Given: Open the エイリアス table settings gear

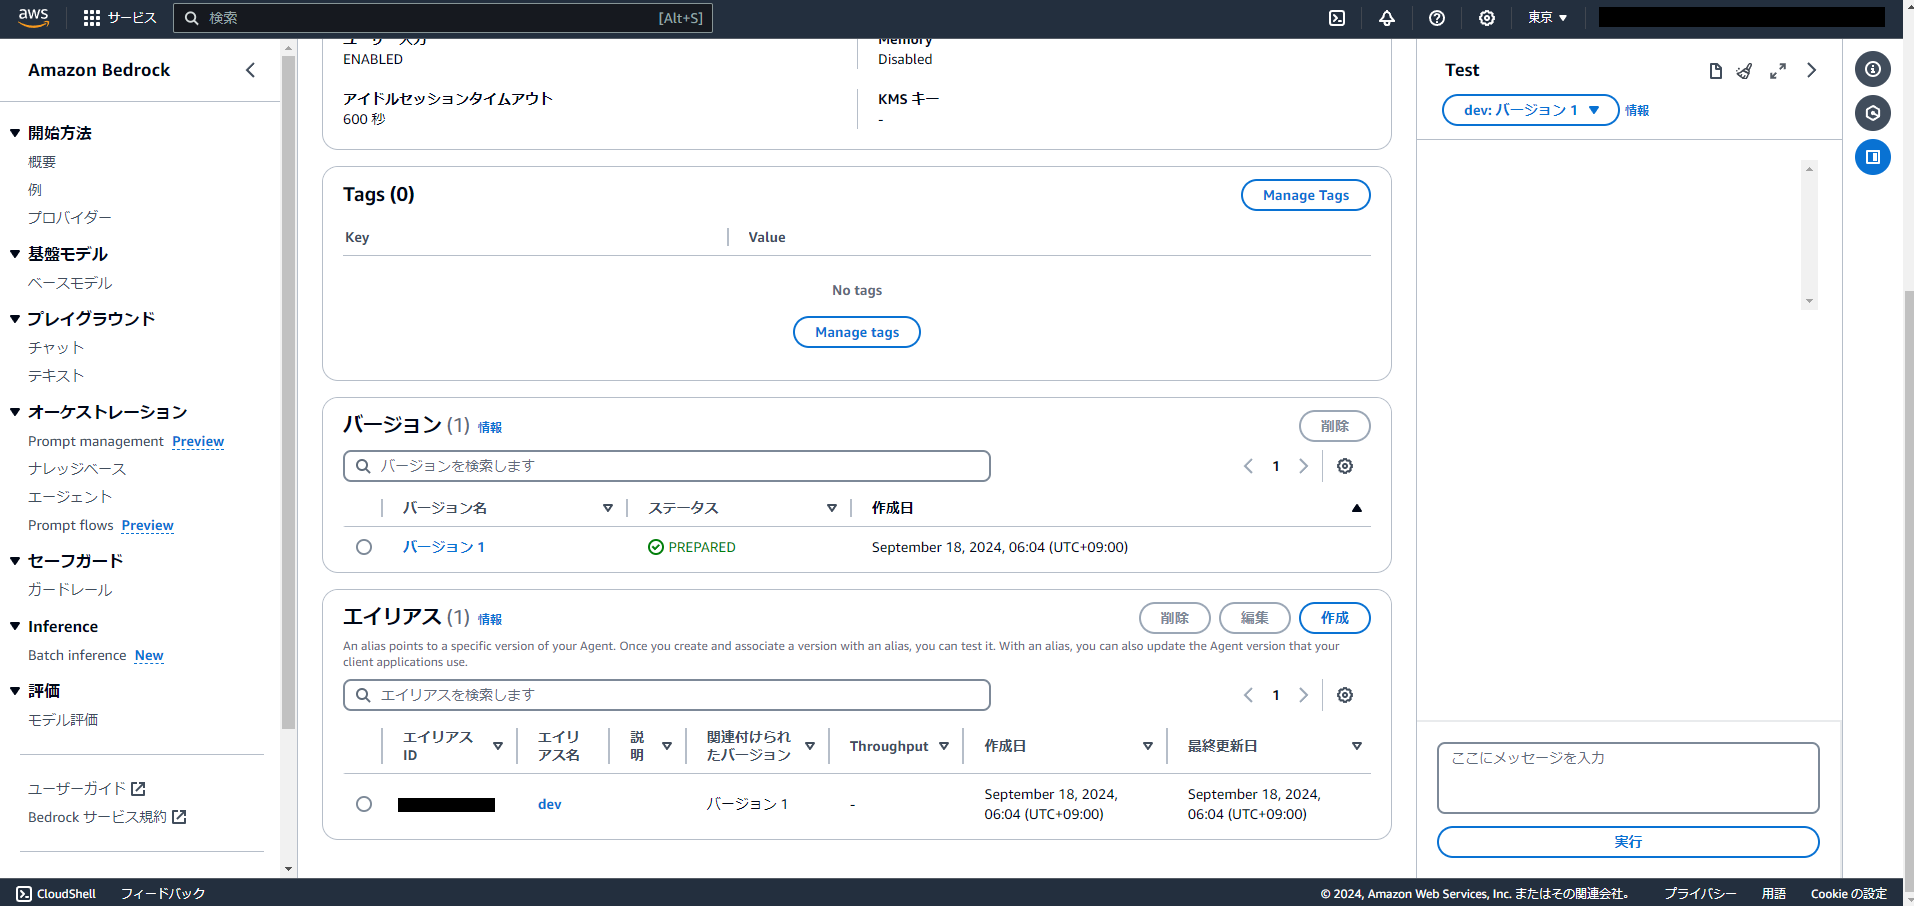Looking at the screenshot, I should (1345, 695).
